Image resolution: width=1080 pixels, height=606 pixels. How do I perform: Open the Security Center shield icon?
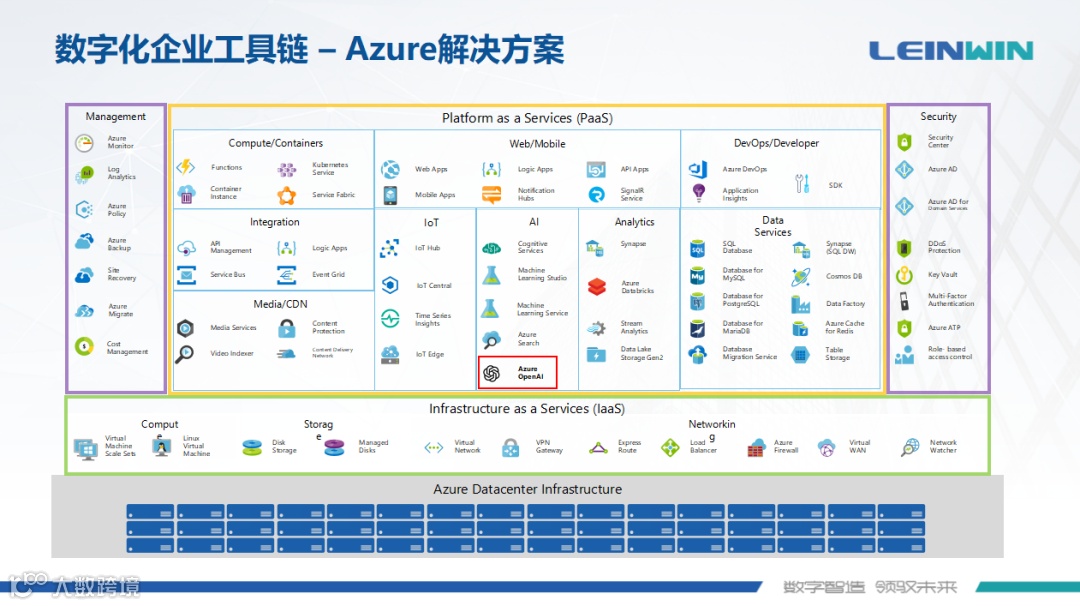click(x=904, y=142)
